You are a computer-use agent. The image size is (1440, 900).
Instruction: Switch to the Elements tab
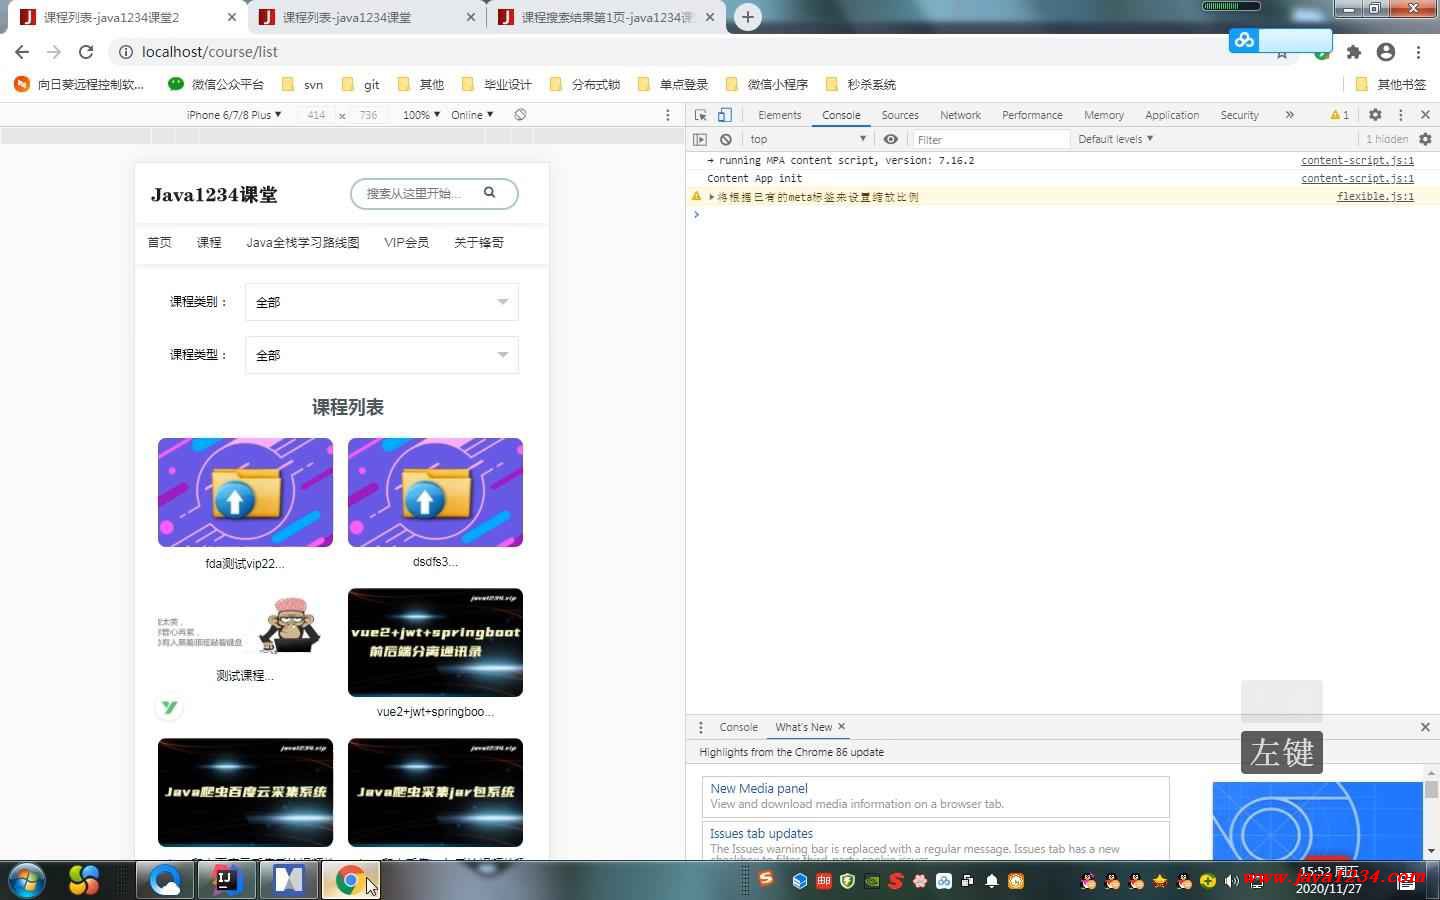[x=779, y=115]
